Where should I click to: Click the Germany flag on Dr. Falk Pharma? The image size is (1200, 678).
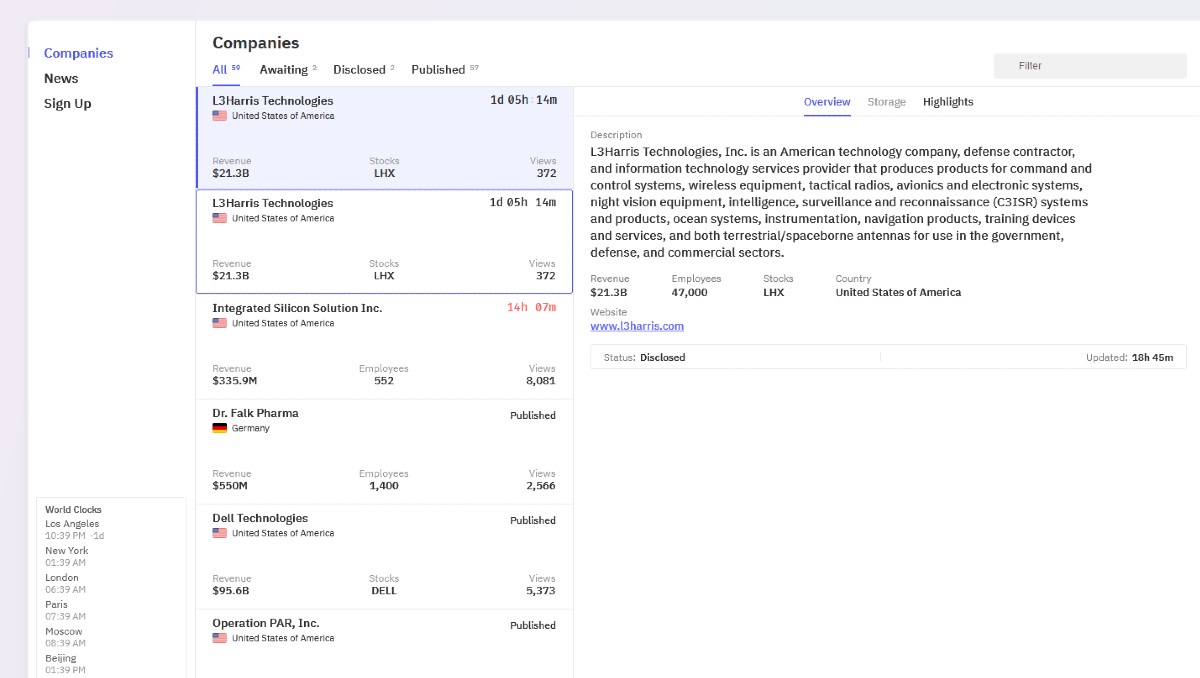point(219,428)
